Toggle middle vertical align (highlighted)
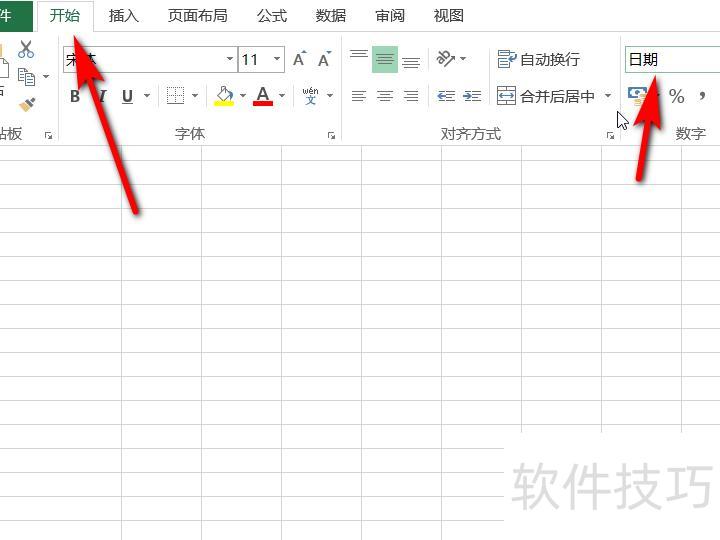 click(x=385, y=59)
